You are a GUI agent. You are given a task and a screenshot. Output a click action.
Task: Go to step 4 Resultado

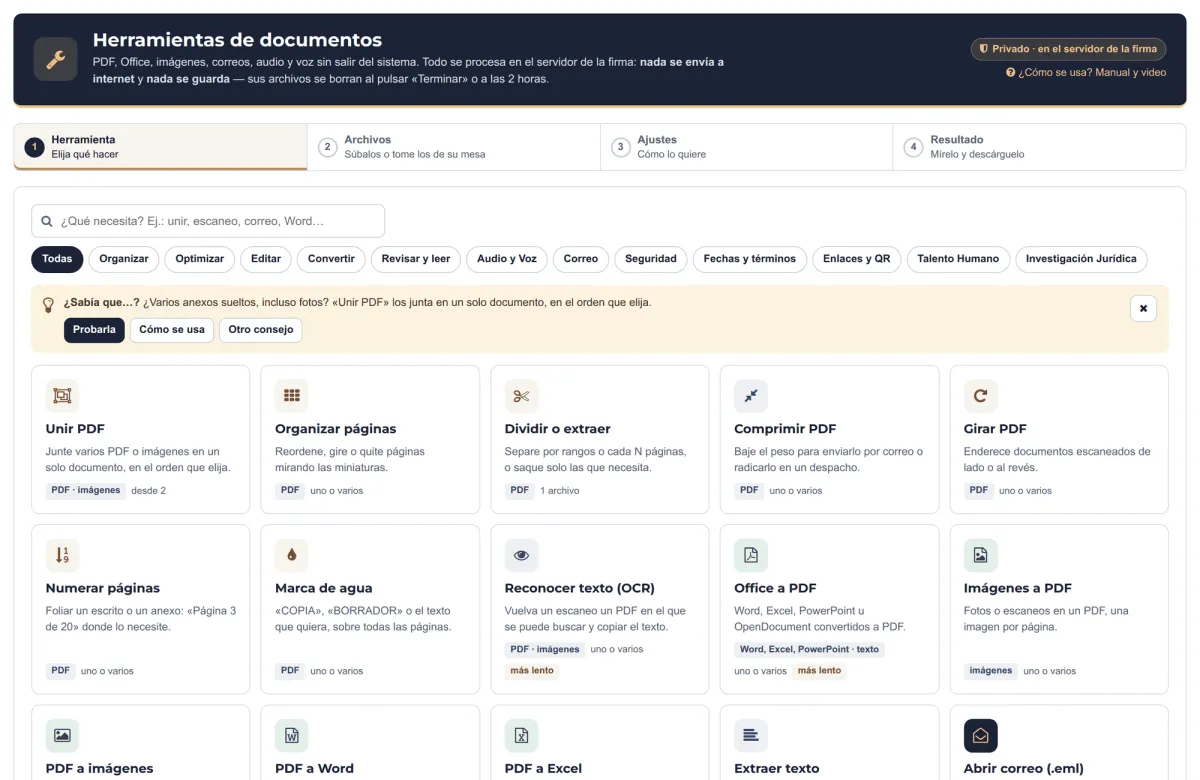[1039, 147]
